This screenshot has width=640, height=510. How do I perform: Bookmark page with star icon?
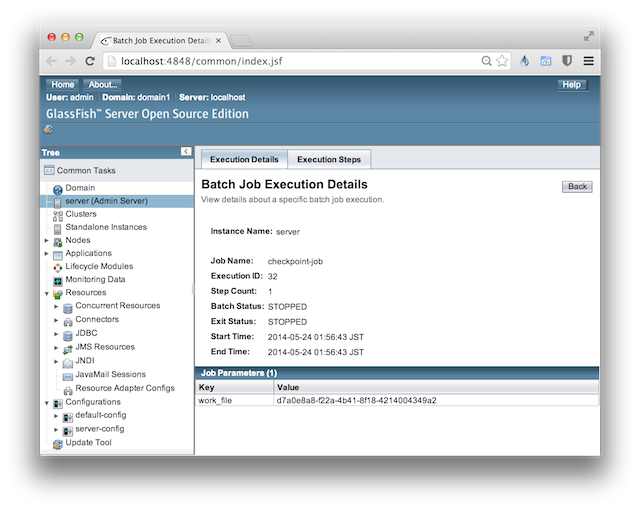(x=502, y=61)
